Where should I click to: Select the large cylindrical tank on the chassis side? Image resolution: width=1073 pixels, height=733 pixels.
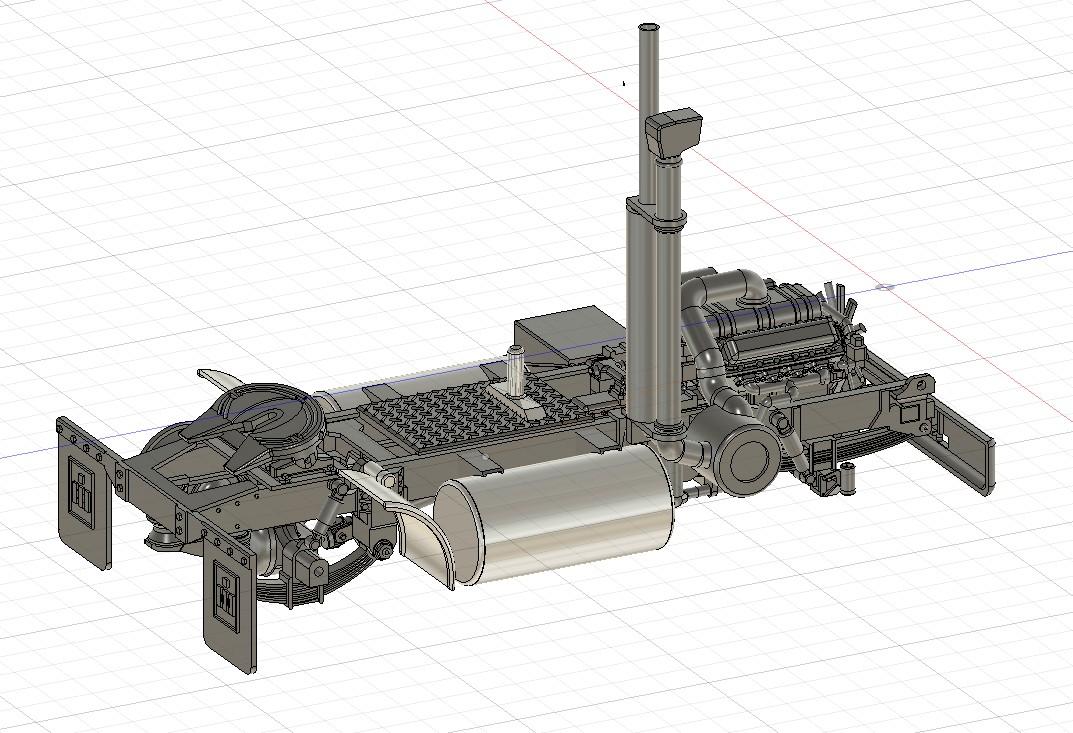pyautogui.click(x=554, y=513)
